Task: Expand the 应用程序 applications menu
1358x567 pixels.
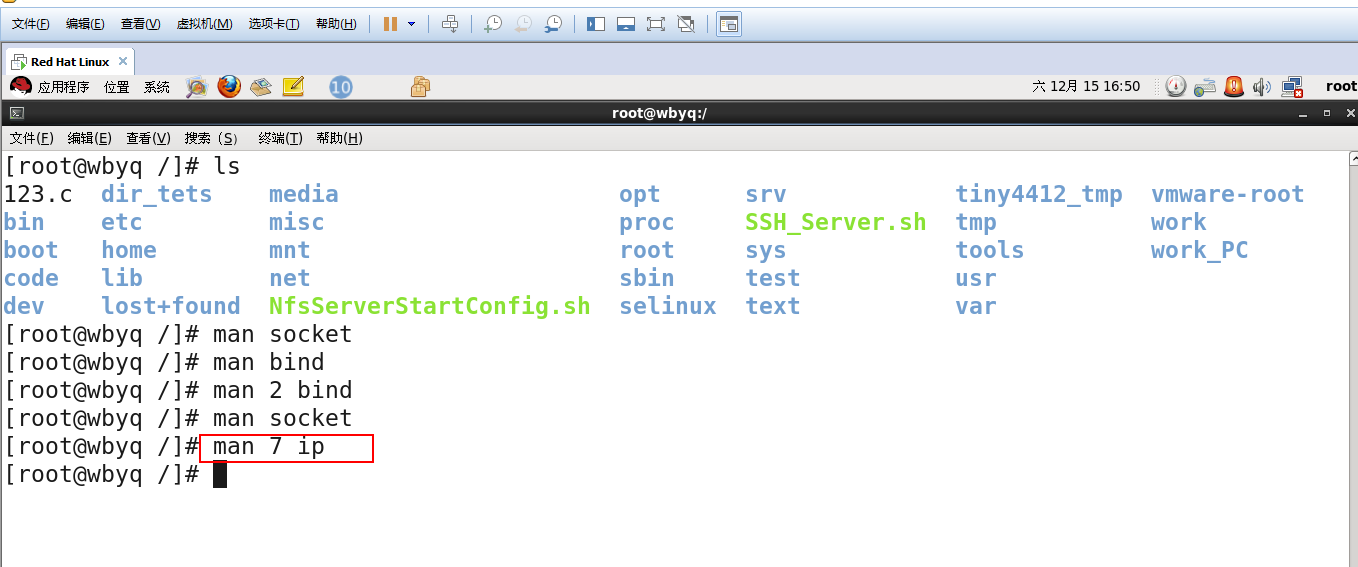Action: (x=52, y=87)
